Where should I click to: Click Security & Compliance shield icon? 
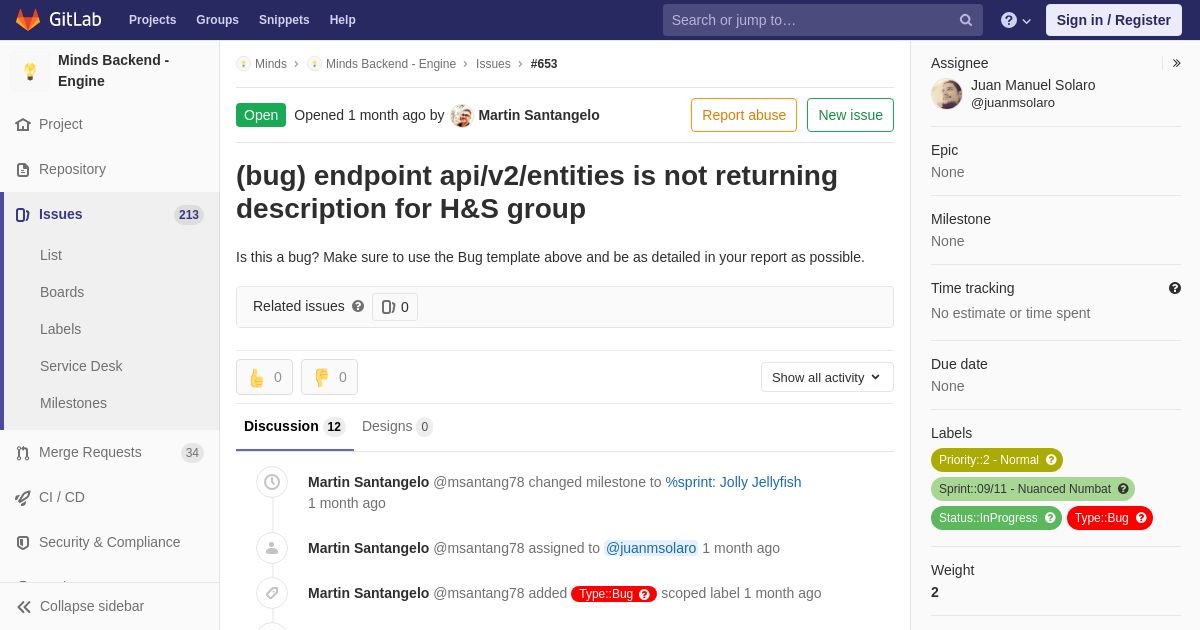click(x=23, y=543)
